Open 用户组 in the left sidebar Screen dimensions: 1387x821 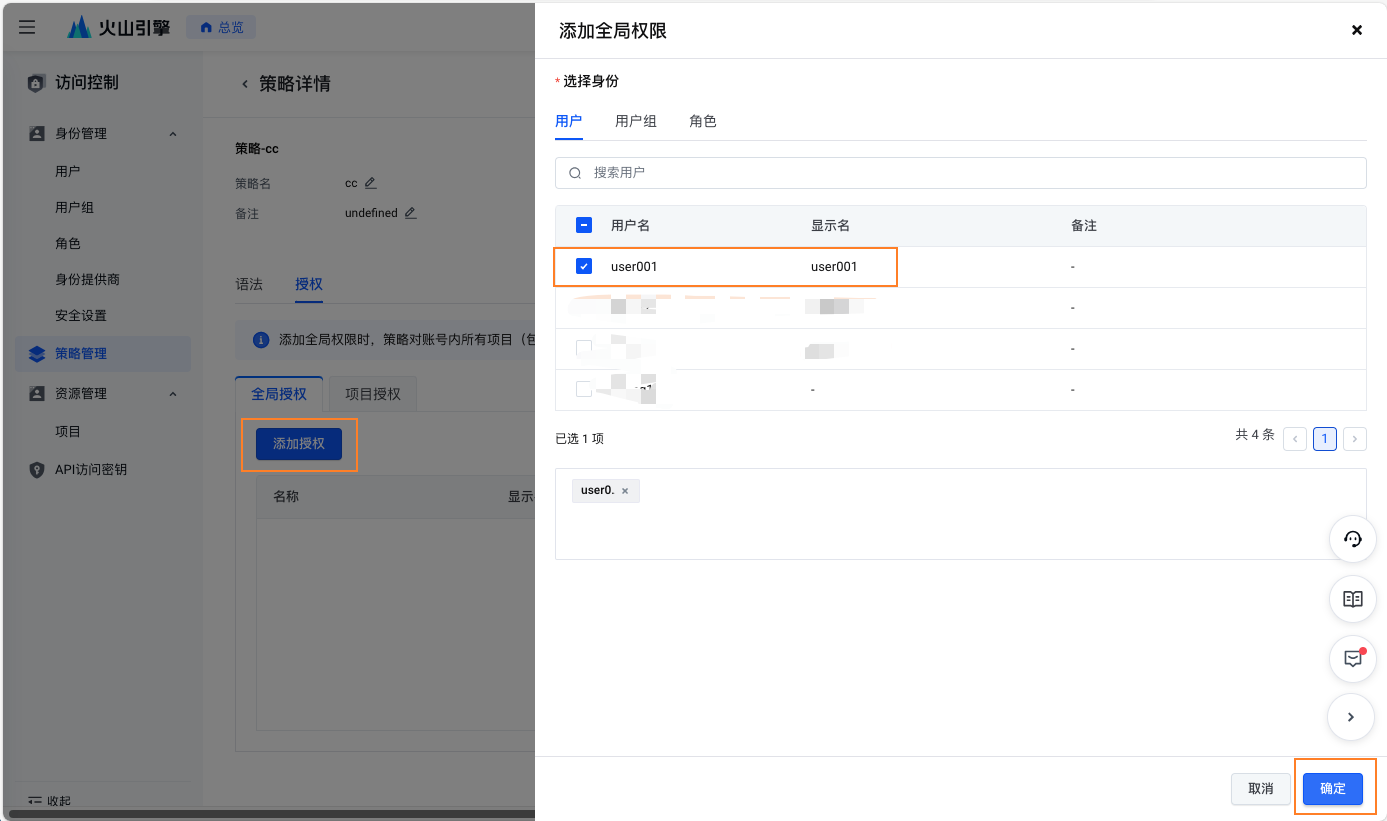point(74,207)
